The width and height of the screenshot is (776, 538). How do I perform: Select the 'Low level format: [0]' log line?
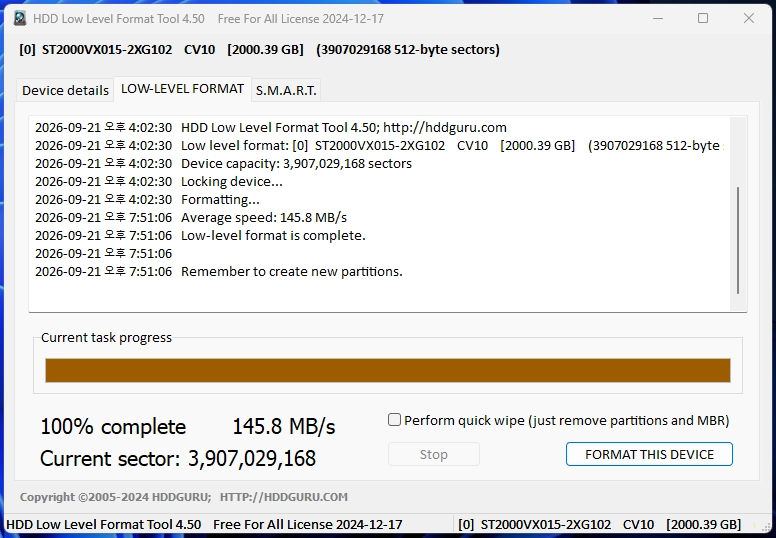(379, 146)
